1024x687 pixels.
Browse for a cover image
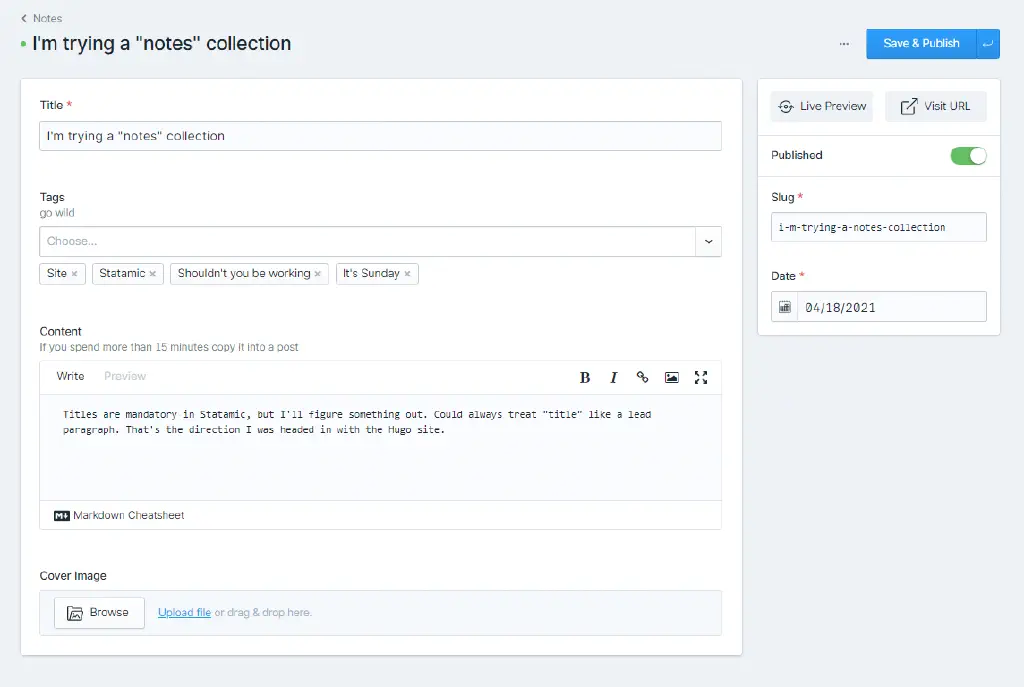point(99,613)
